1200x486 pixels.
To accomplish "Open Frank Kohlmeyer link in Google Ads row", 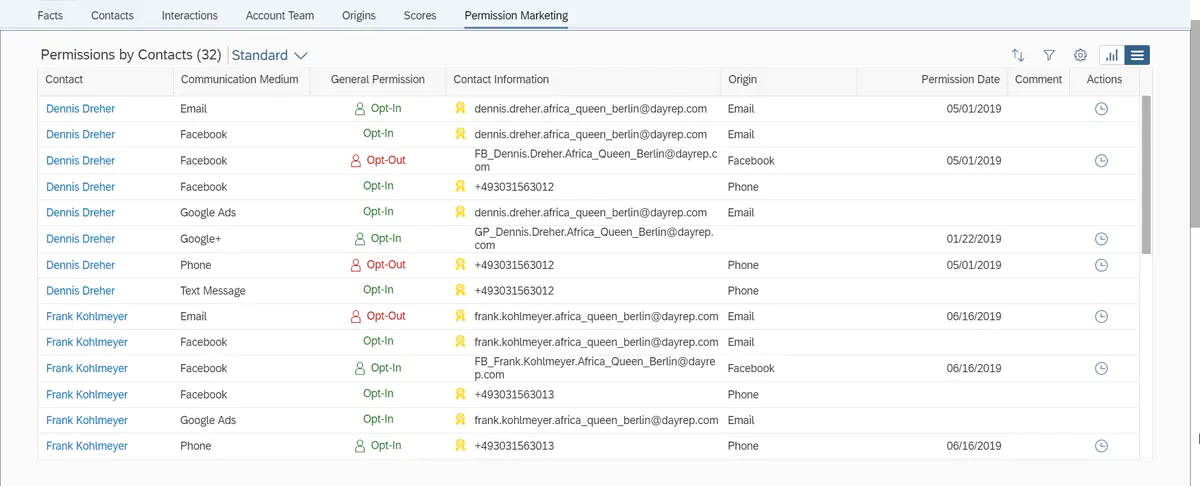I will (x=87, y=420).
